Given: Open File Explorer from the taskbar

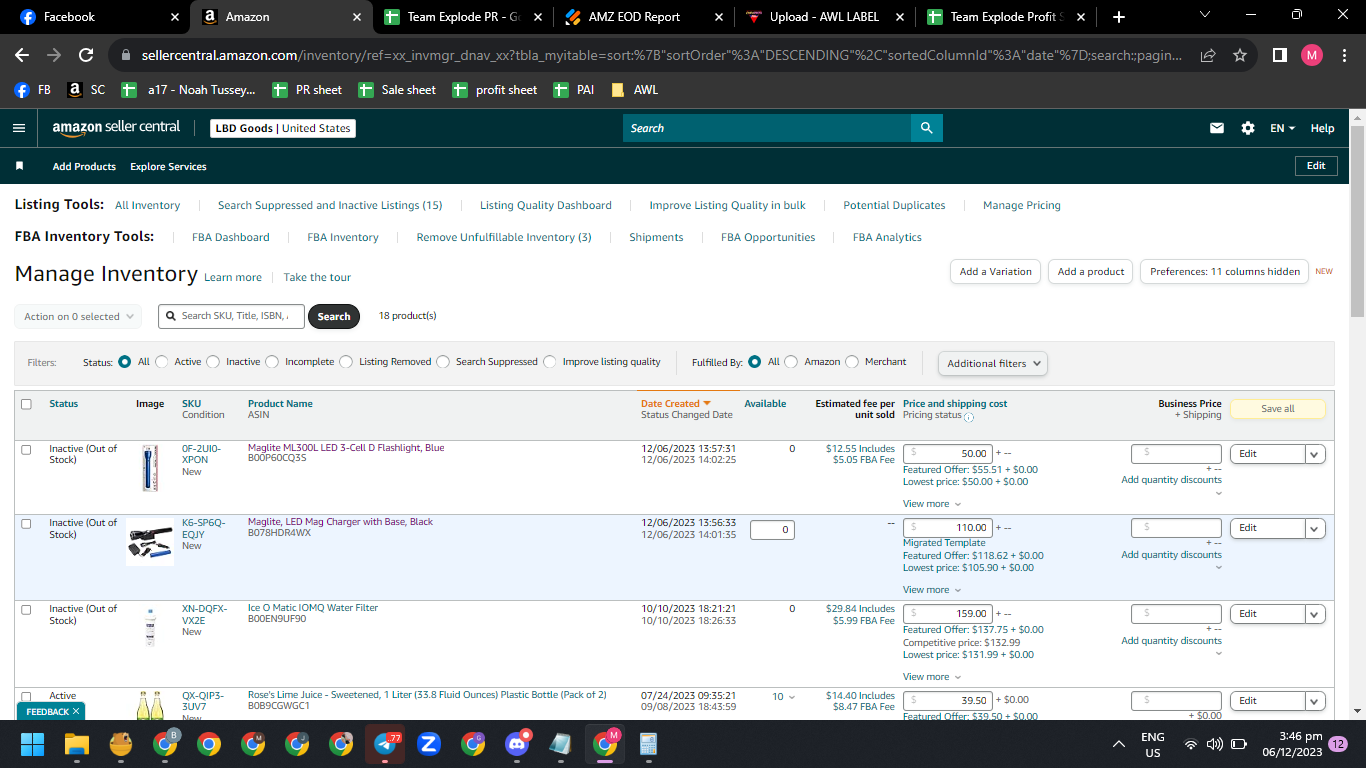Looking at the screenshot, I should pyautogui.click(x=77, y=744).
